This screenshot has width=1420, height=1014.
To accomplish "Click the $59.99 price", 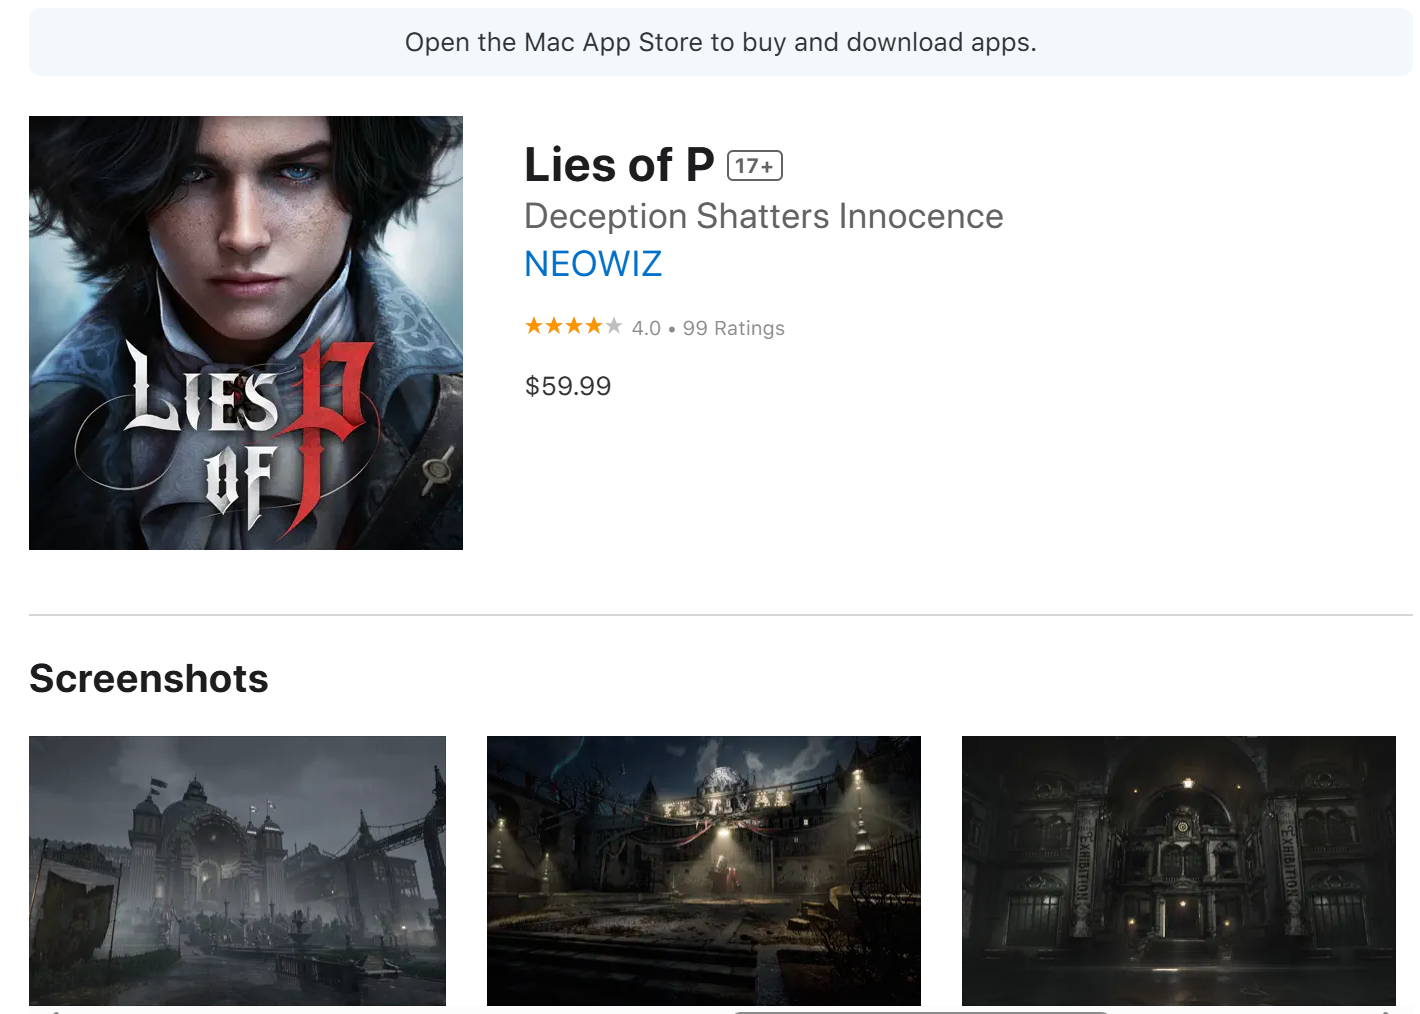I will click(x=568, y=386).
